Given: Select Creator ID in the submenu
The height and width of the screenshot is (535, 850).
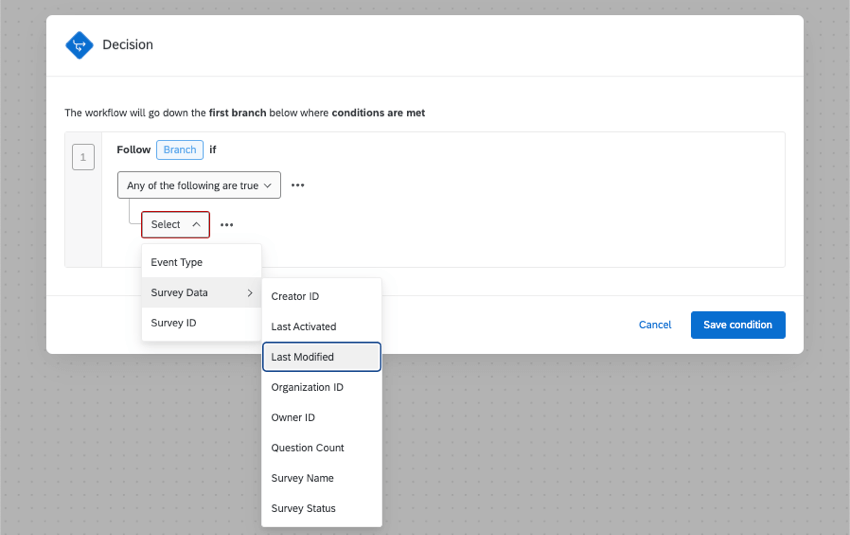Looking at the screenshot, I should 295,297.
